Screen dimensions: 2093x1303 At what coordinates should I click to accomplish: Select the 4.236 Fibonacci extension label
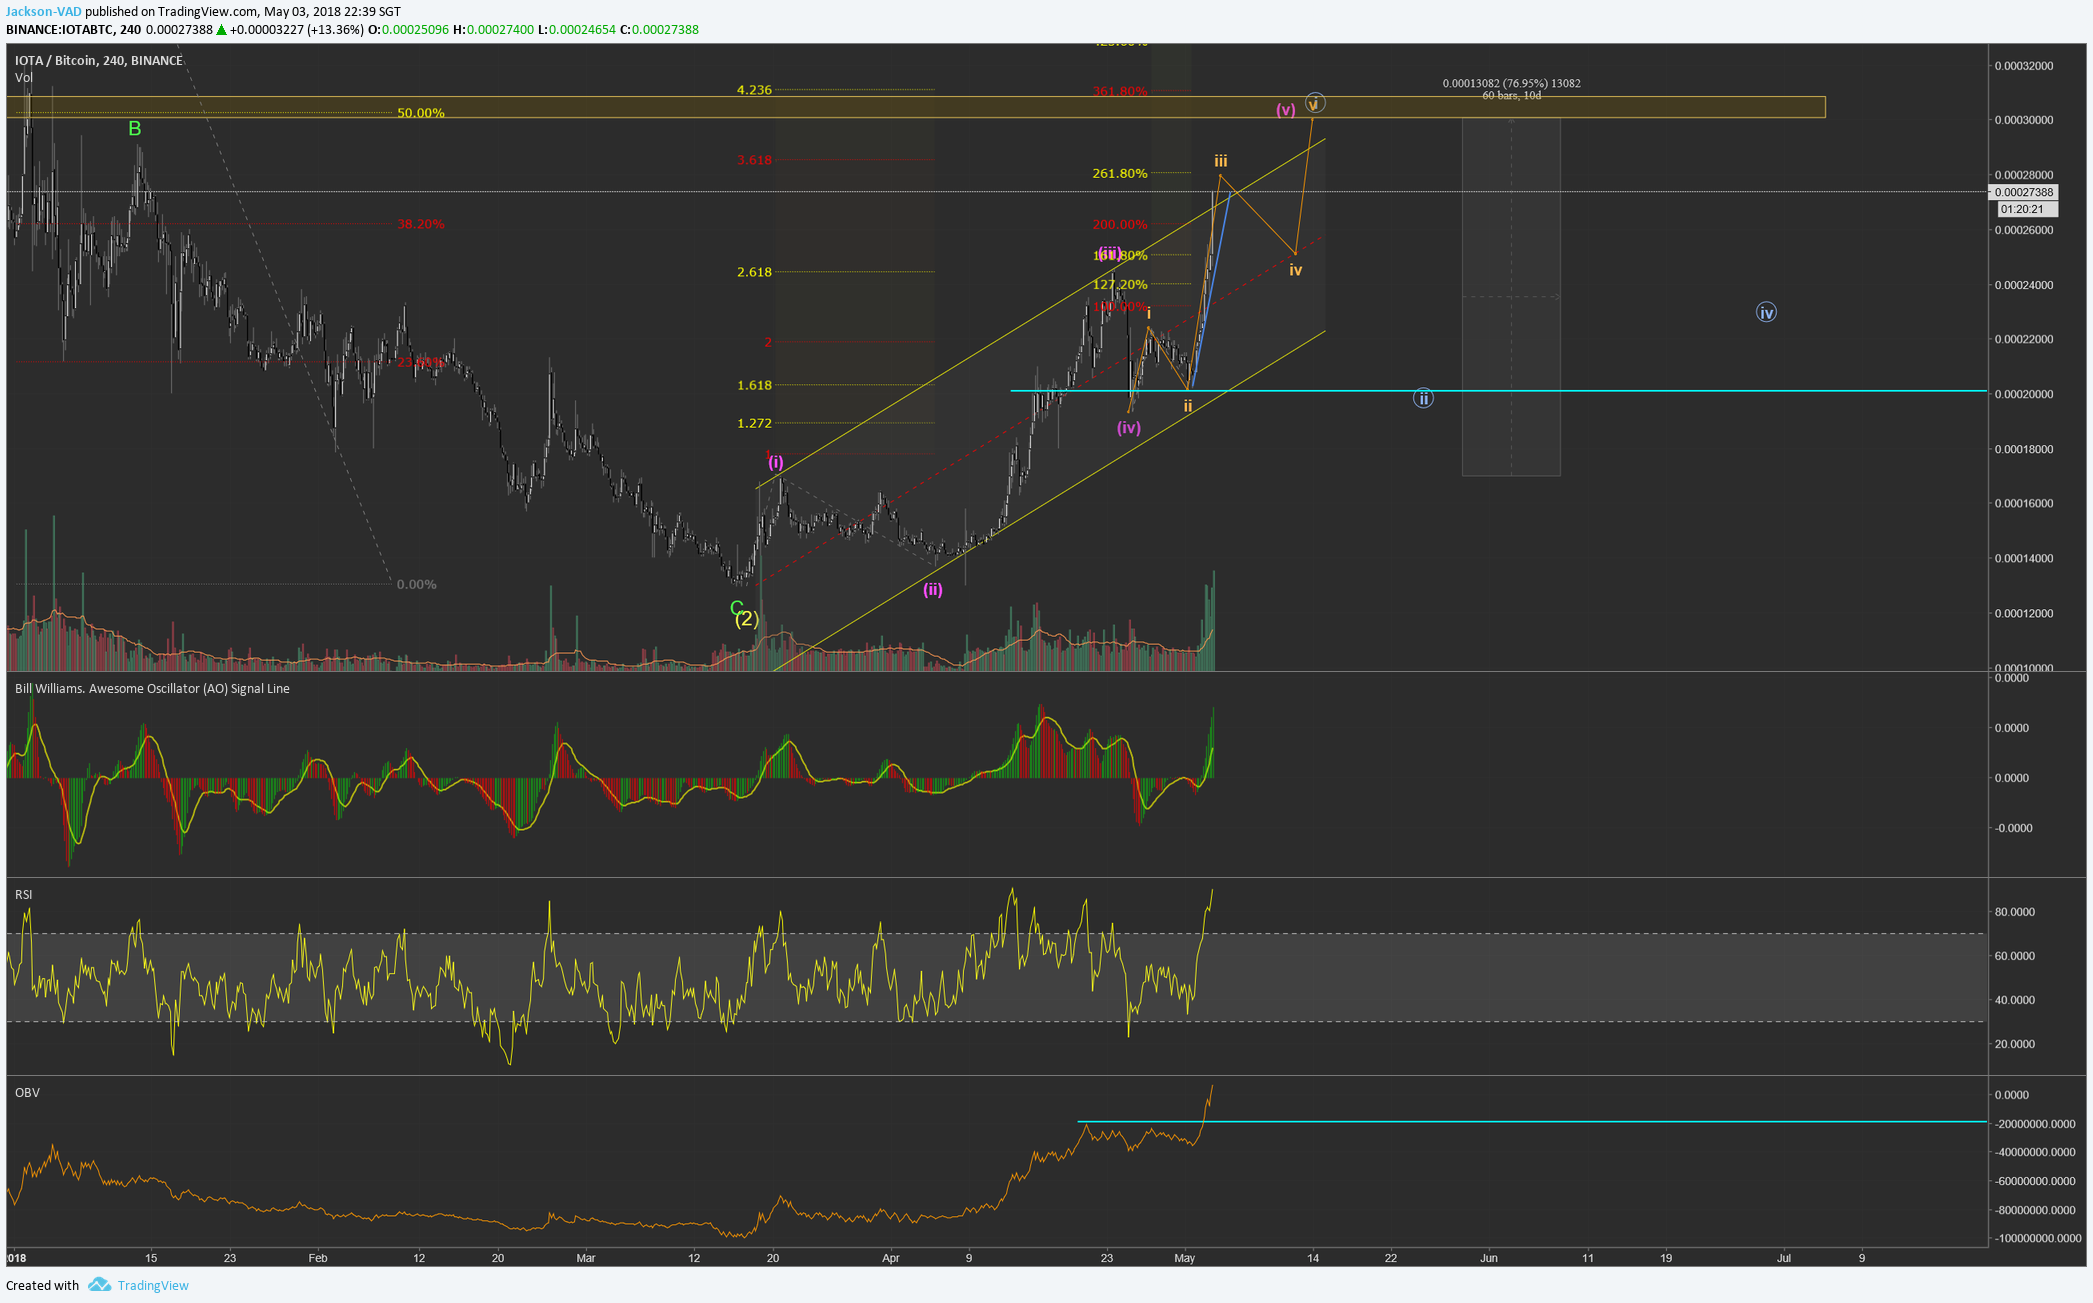[x=754, y=89]
